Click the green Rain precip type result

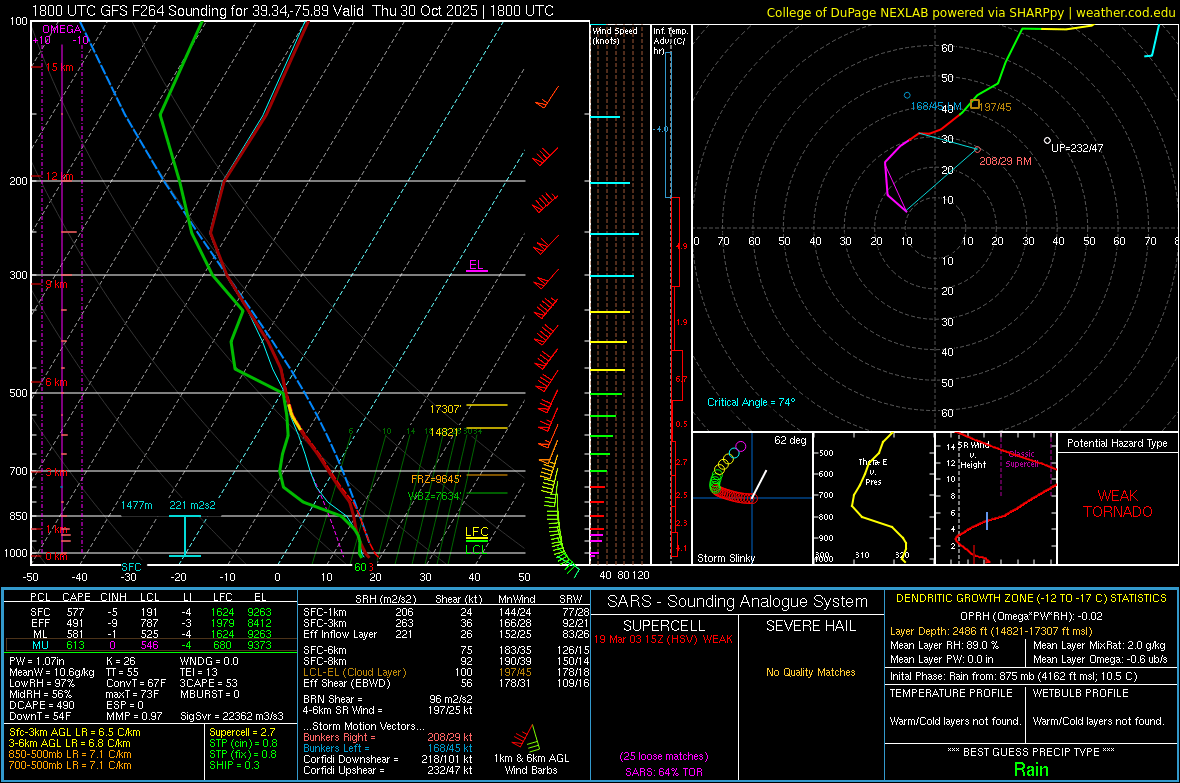(x=1031, y=769)
